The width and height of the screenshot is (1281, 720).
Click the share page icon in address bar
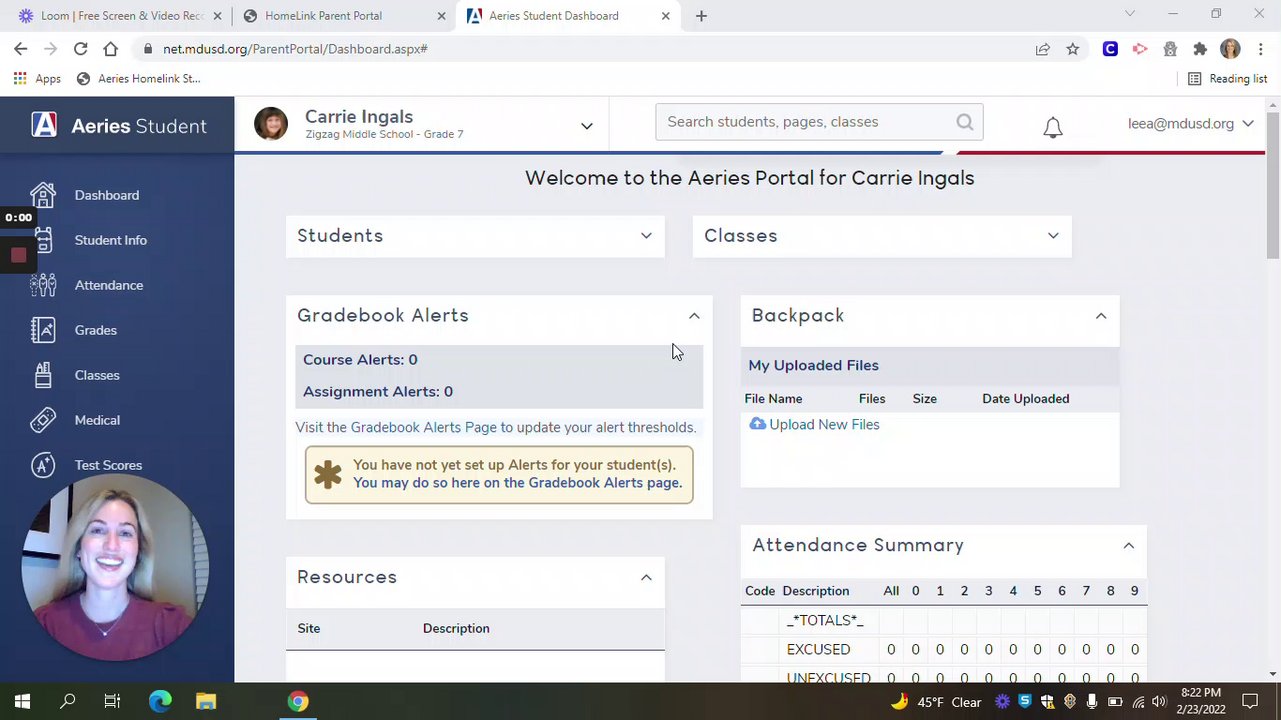point(1042,48)
